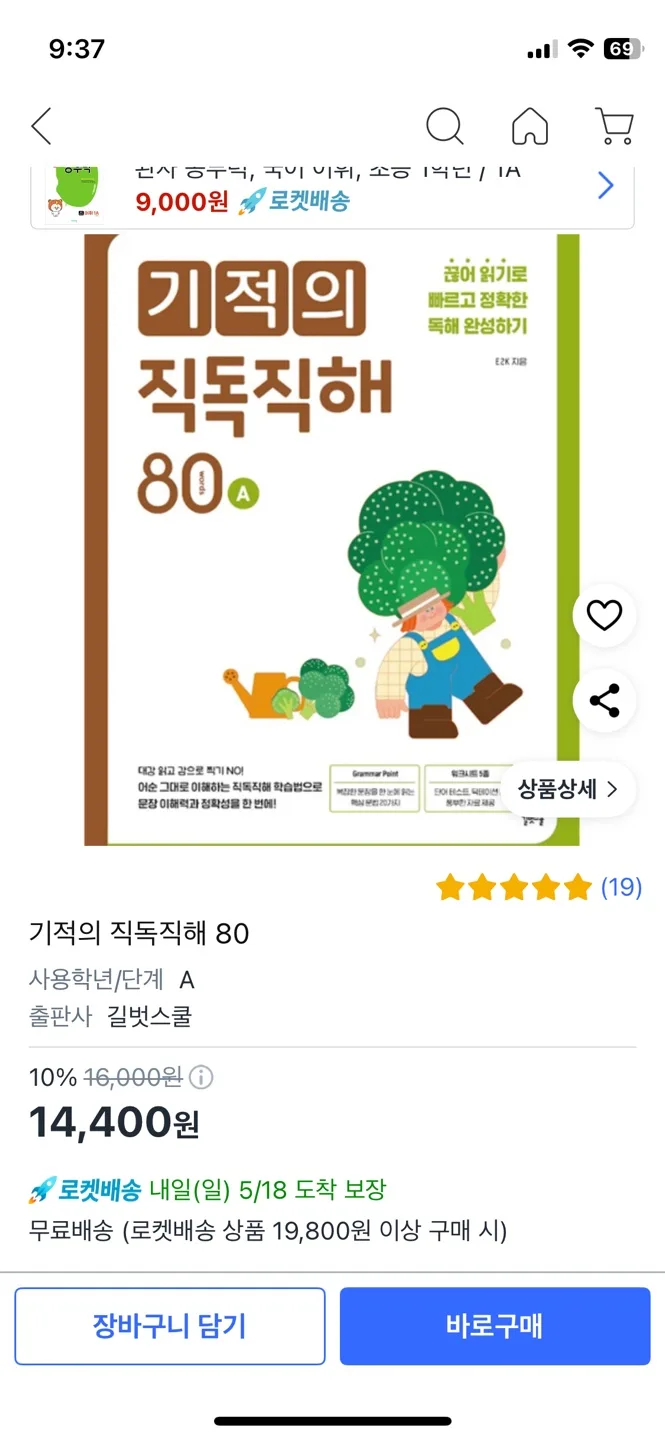665x1440 pixels.
Task: Tap the five-star rating
Action: coord(514,886)
